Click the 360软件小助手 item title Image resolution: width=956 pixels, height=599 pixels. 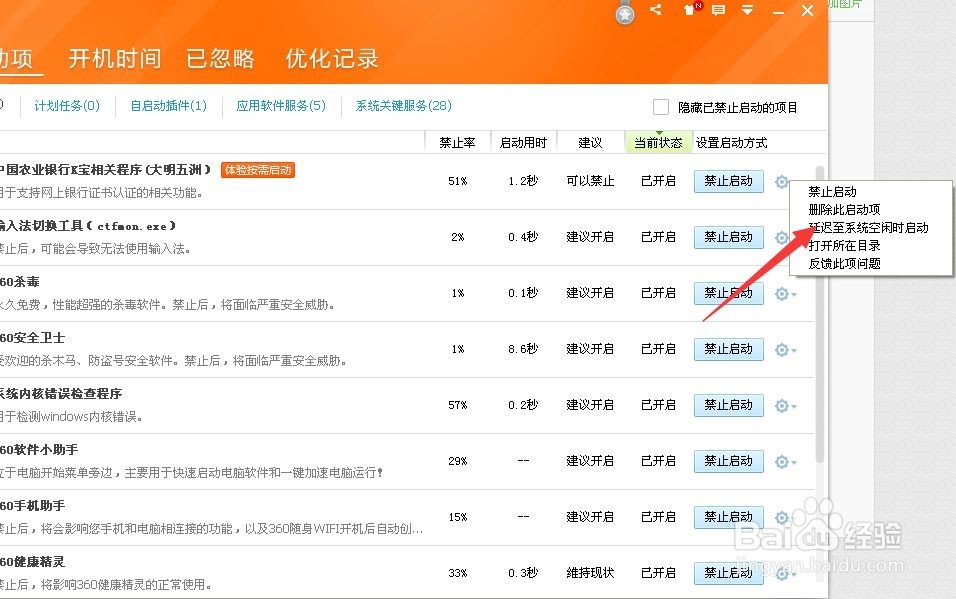coord(39,450)
